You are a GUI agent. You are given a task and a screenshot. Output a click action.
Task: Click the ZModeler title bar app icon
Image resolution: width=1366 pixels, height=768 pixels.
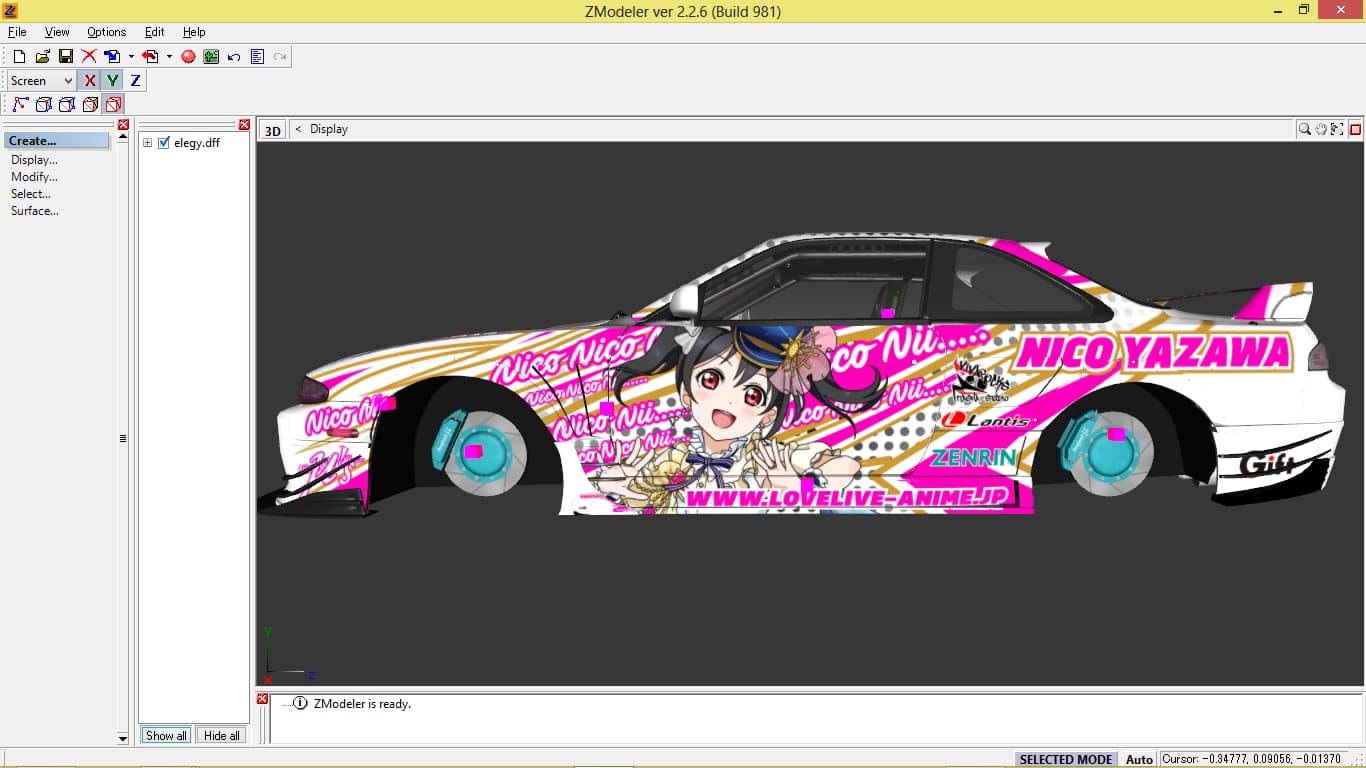11,11
